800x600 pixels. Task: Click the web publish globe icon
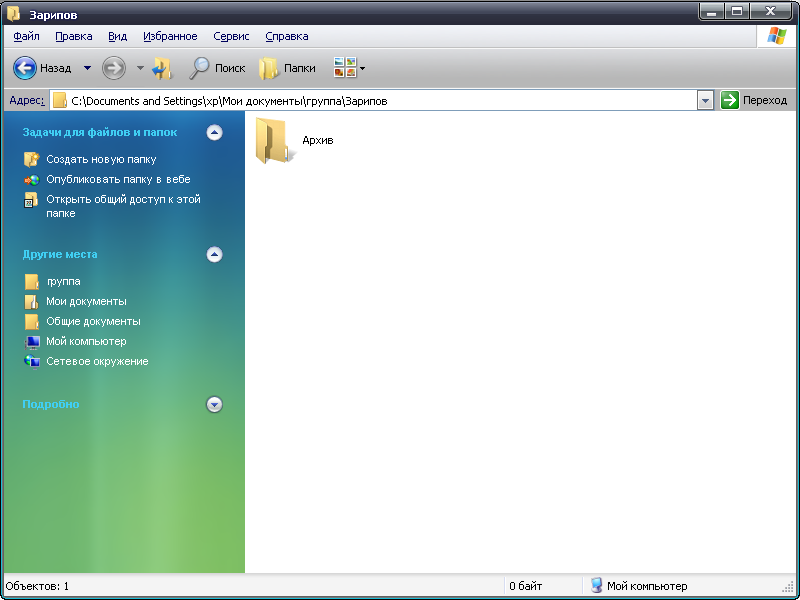coord(32,180)
